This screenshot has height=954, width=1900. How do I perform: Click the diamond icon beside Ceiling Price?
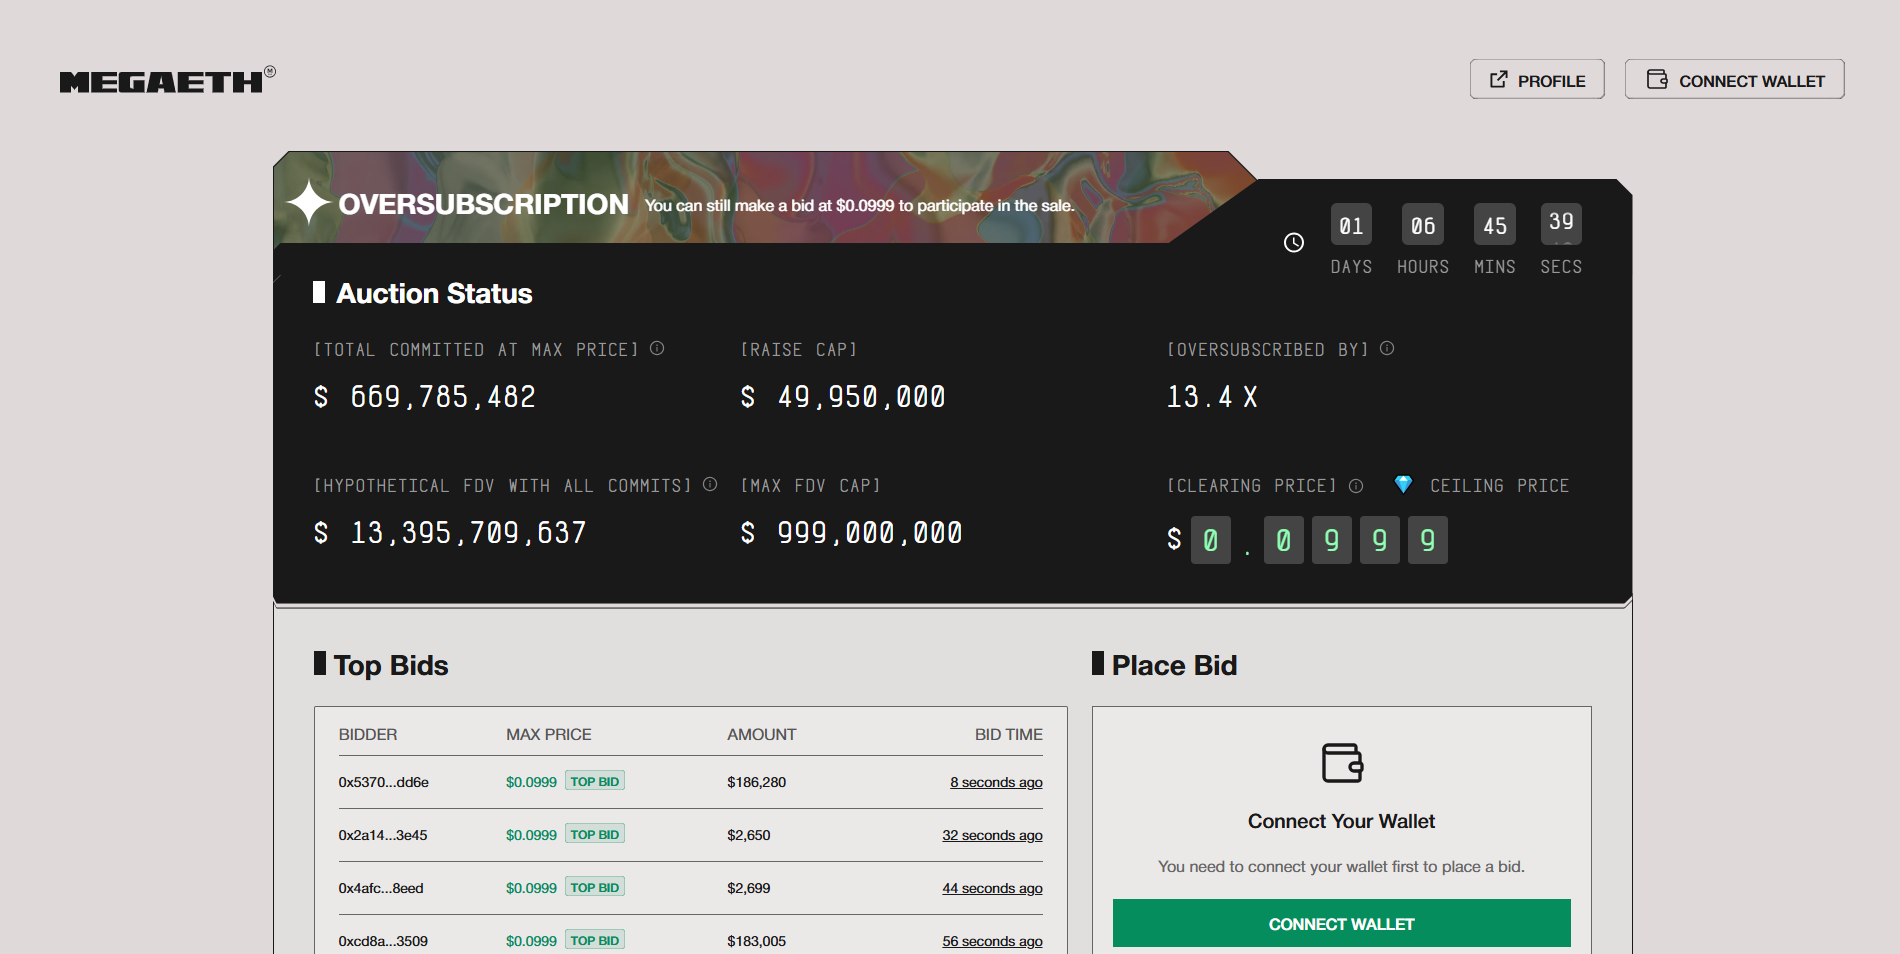[1404, 484]
